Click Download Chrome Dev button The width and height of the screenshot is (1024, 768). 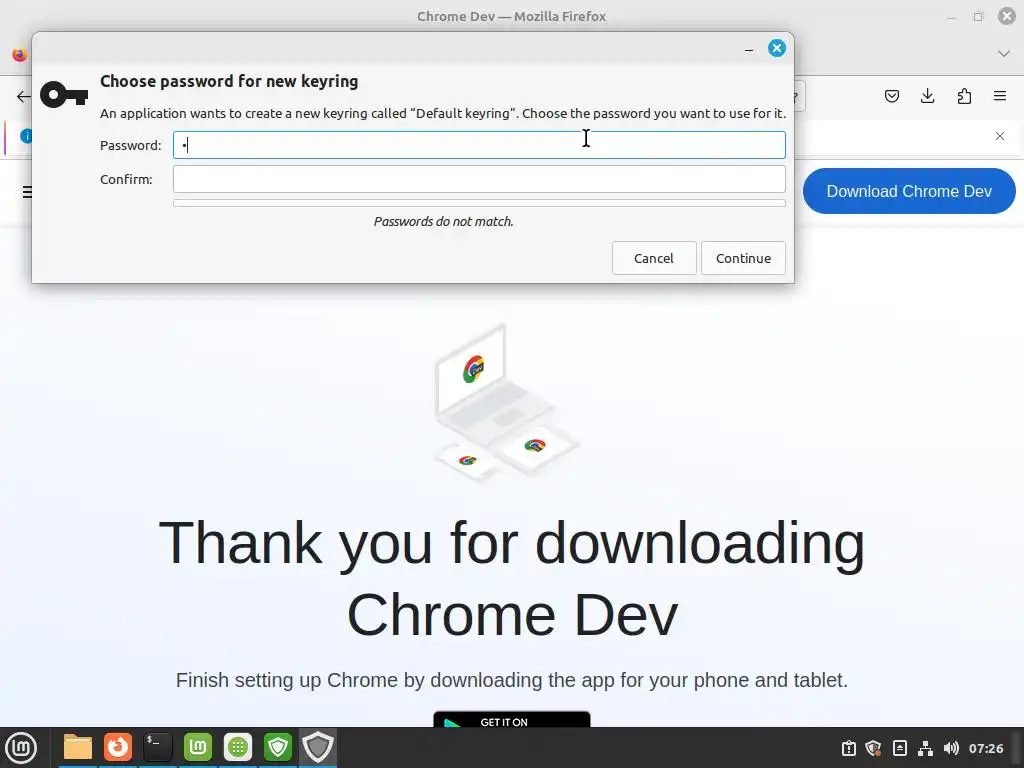(909, 191)
